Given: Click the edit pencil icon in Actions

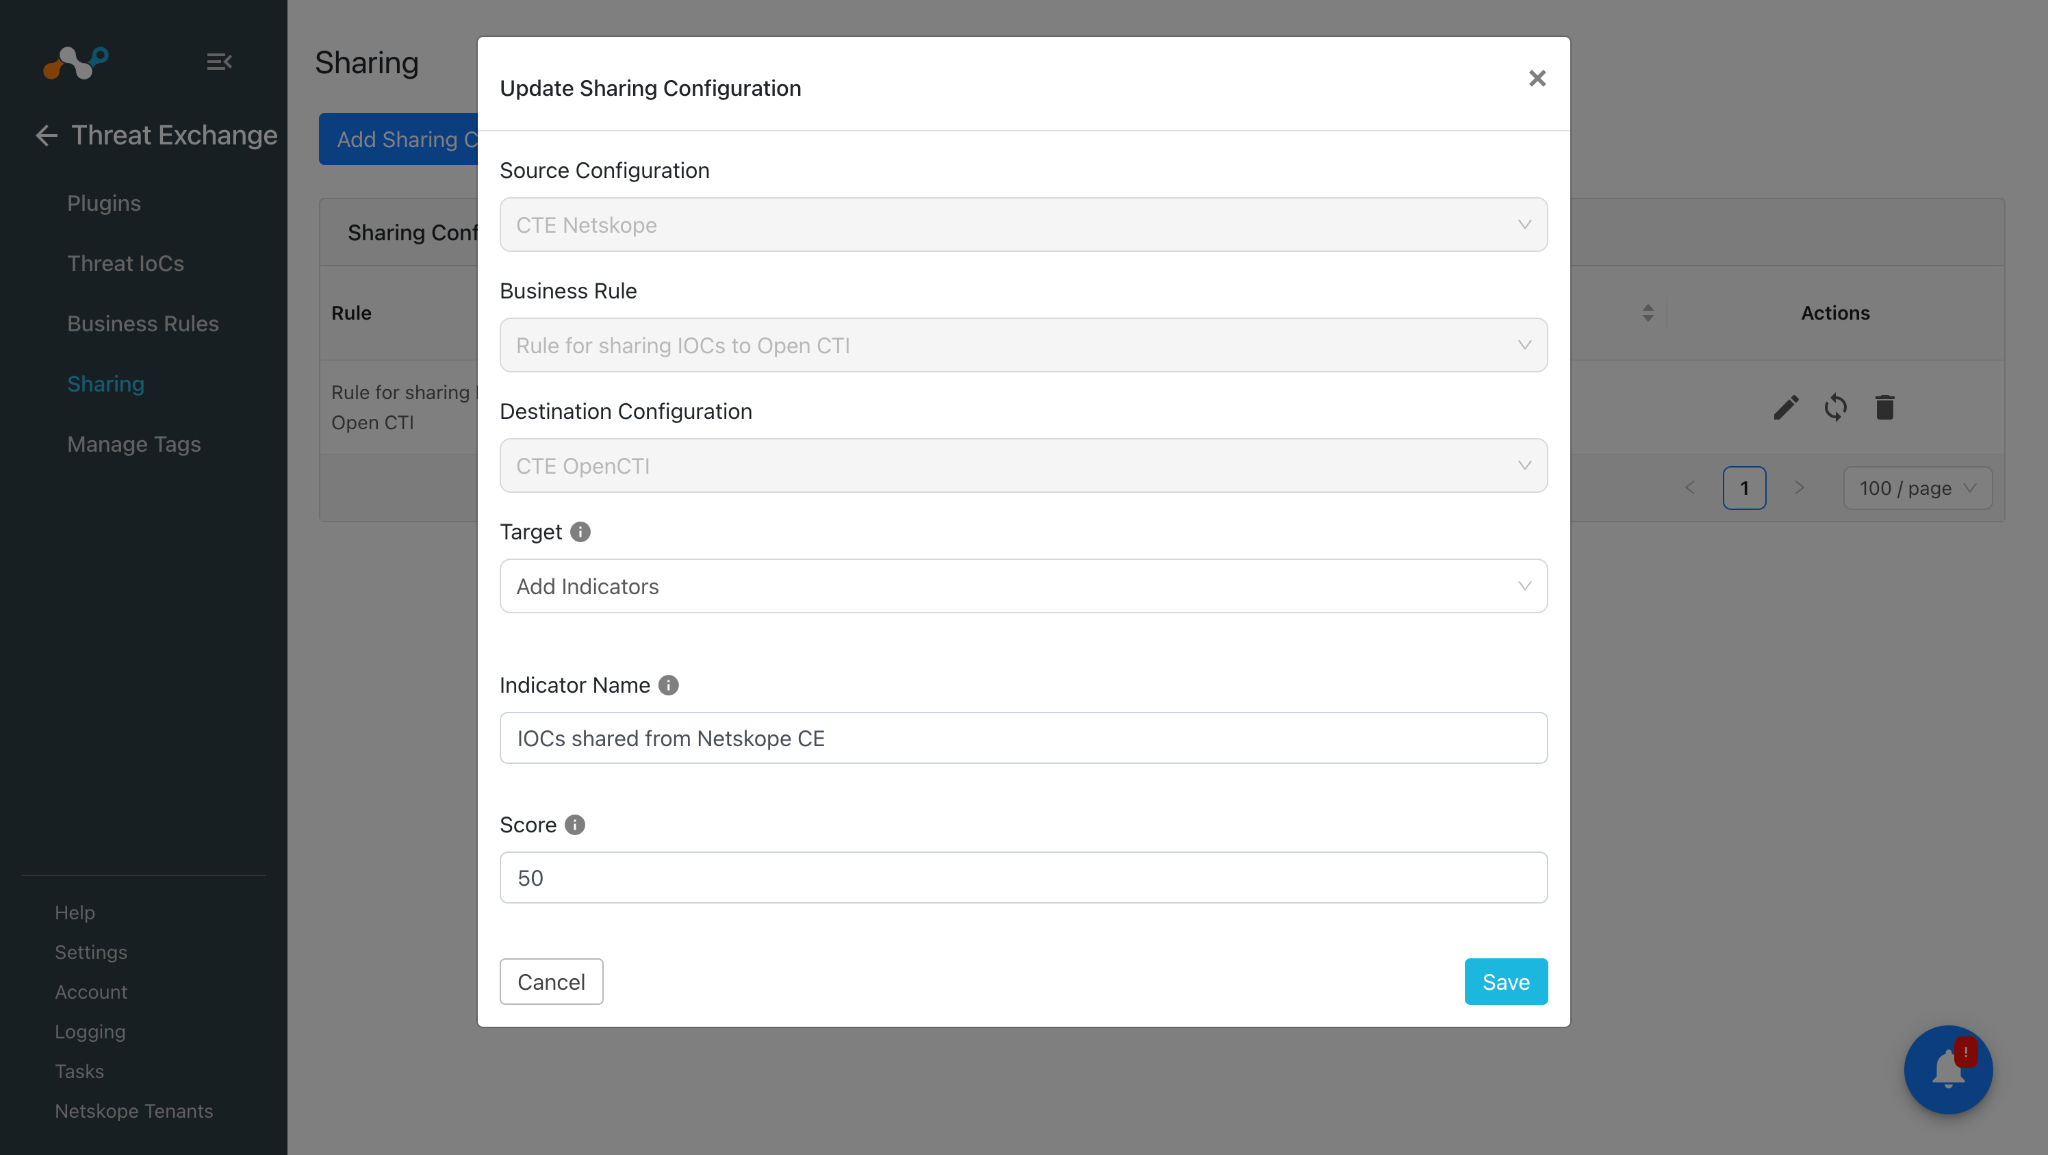Looking at the screenshot, I should point(1786,407).
